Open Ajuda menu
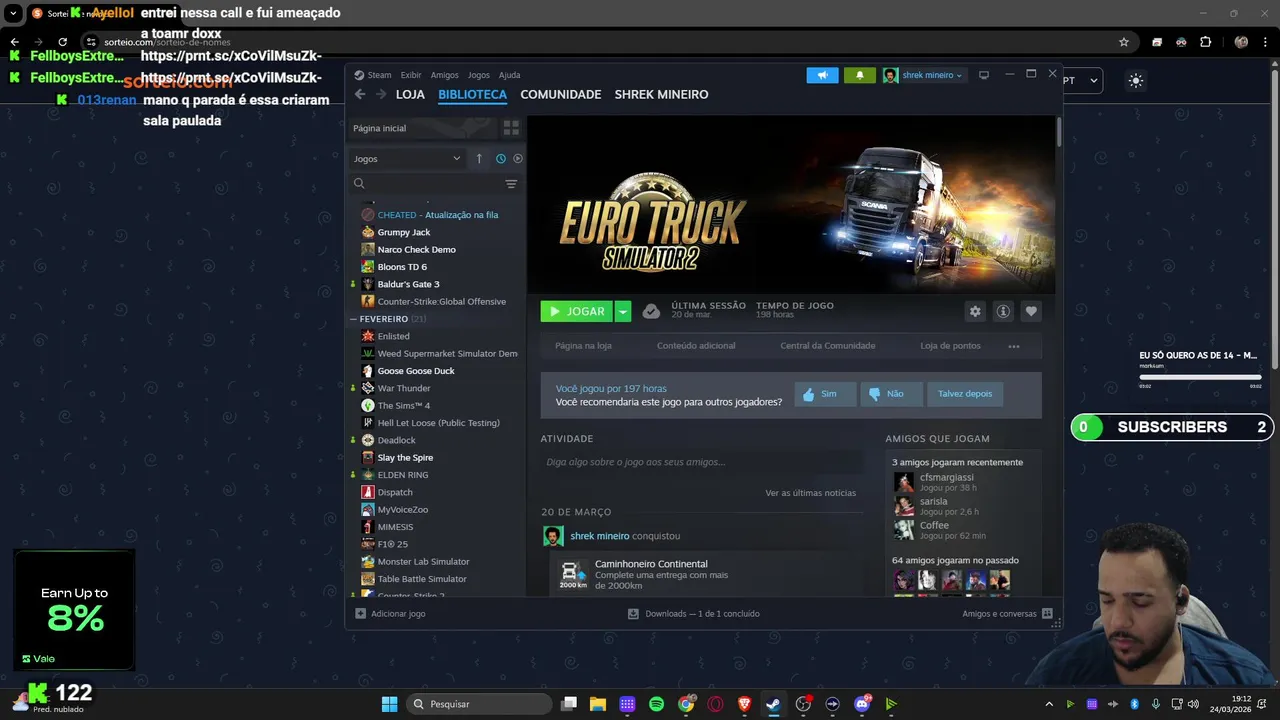1280x720 pixels. point(509,75)
